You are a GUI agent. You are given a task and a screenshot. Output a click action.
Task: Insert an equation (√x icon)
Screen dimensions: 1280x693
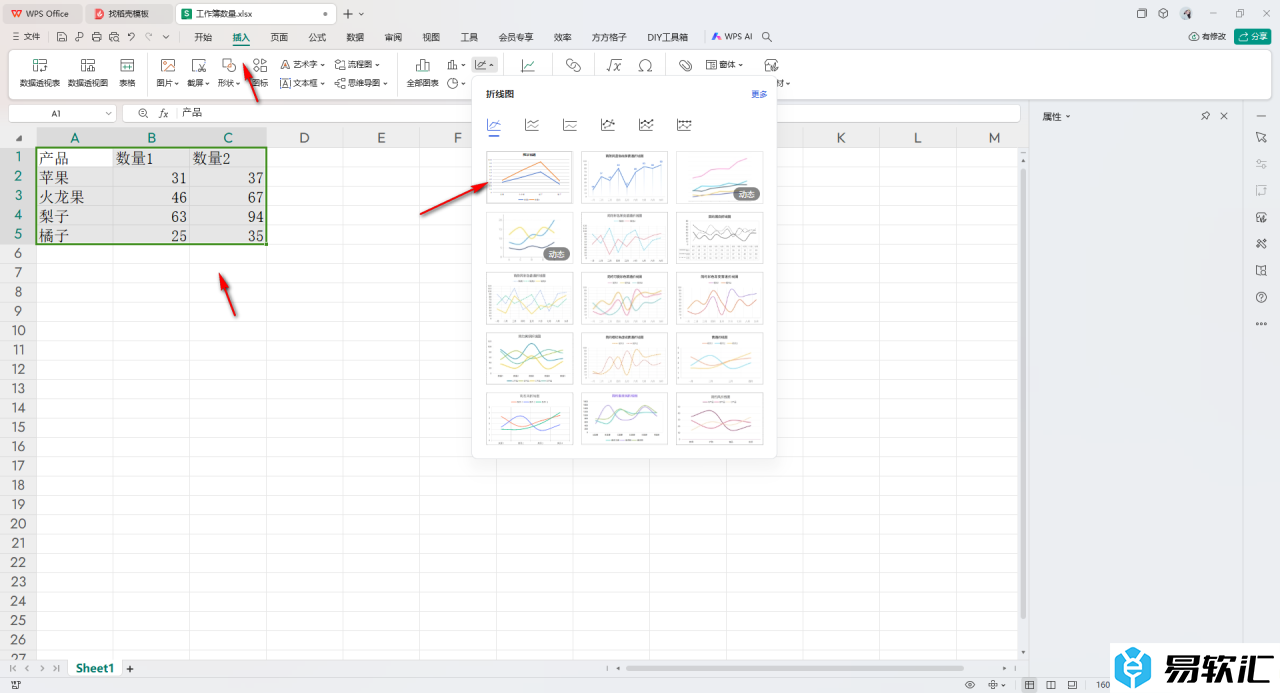click(615, 65)
